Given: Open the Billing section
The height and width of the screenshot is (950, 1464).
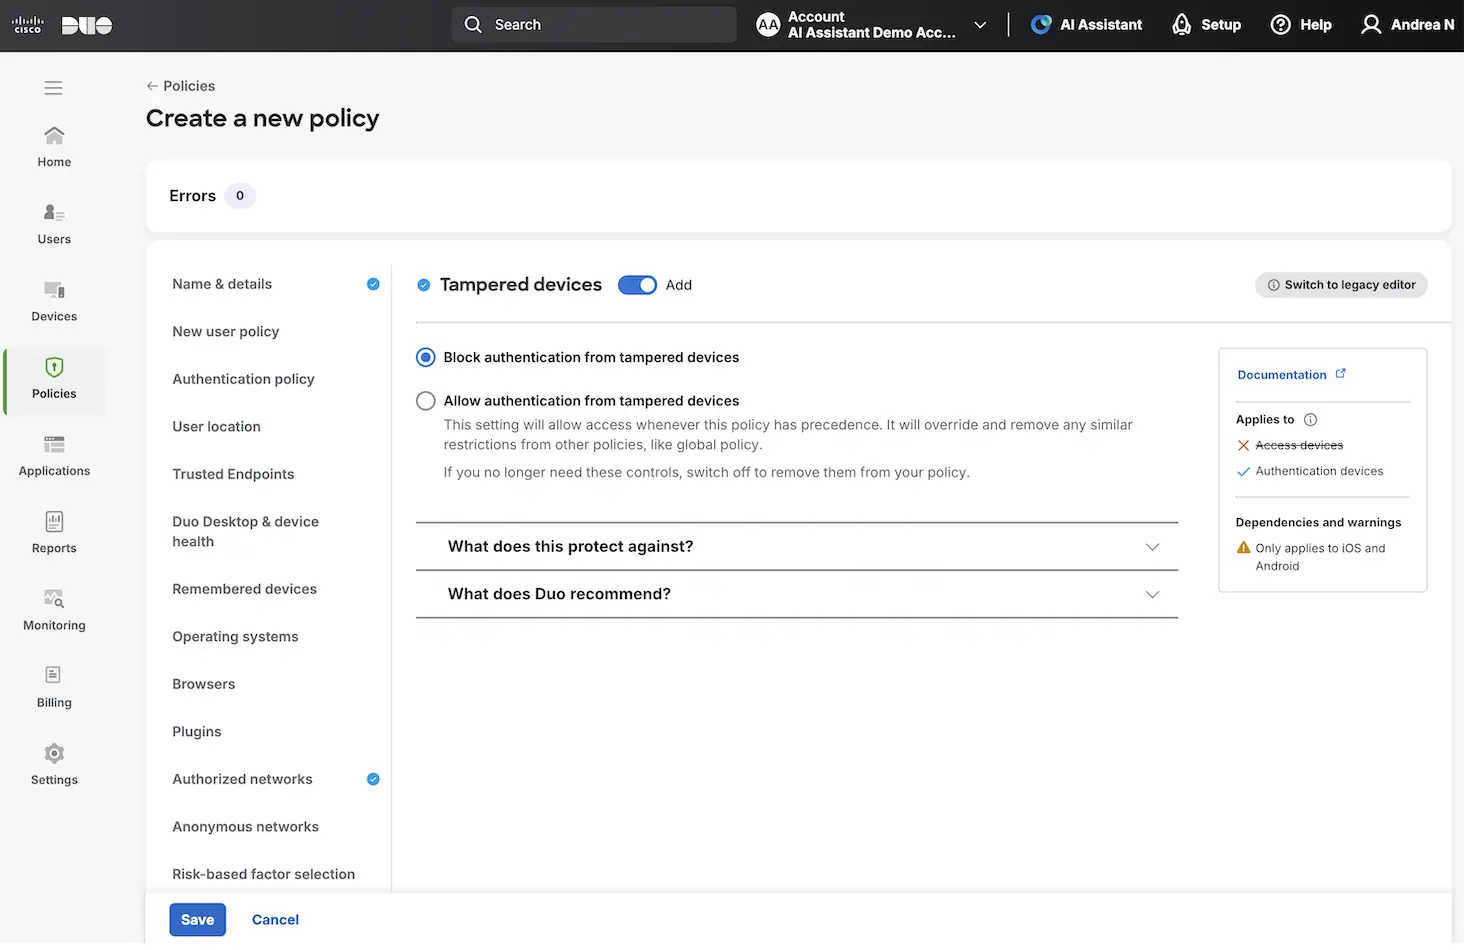Looking at the screenshot, I should click(53, 686).
